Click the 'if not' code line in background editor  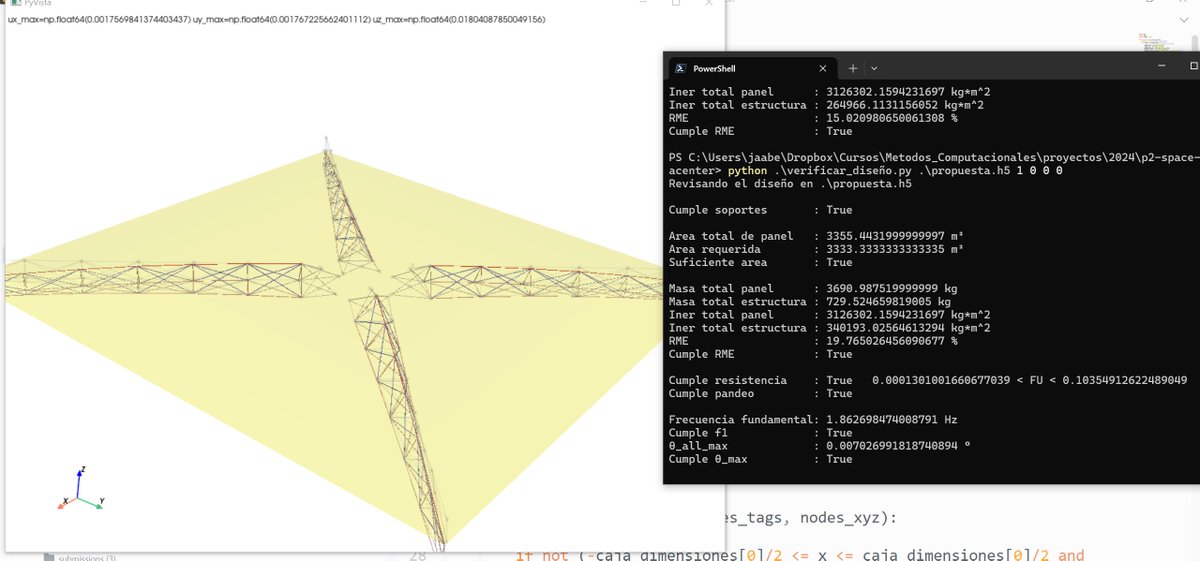(x=799, y=556)
